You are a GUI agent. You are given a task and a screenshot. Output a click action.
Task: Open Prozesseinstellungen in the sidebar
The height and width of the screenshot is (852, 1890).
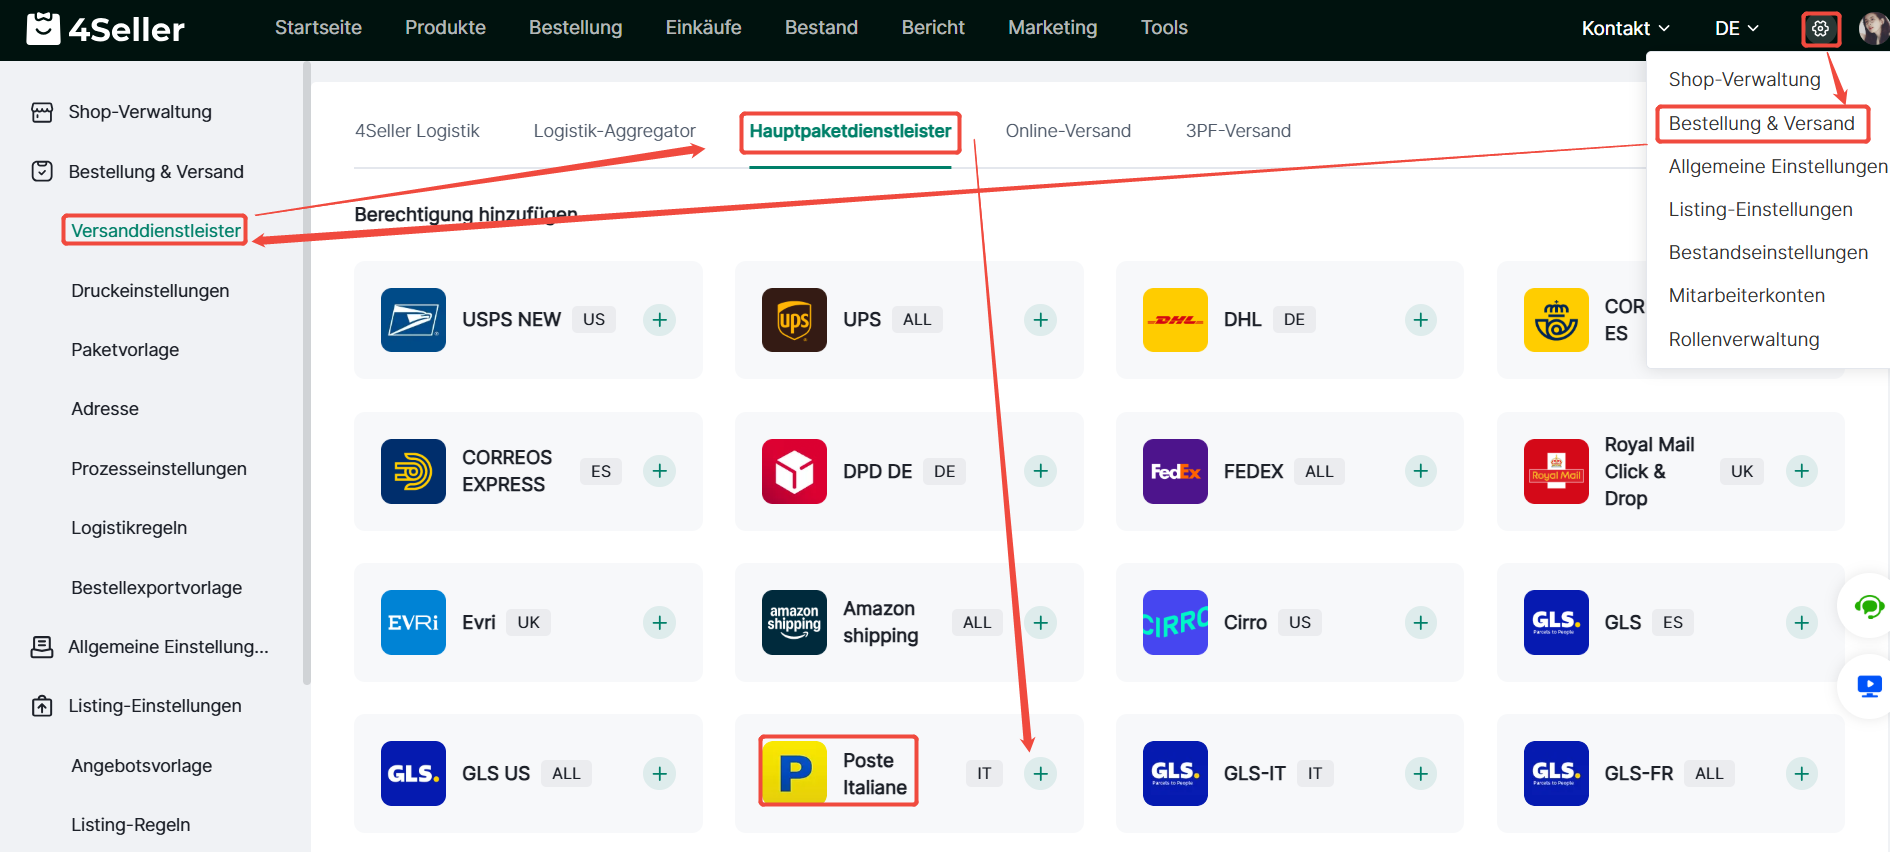click(159, 469)
